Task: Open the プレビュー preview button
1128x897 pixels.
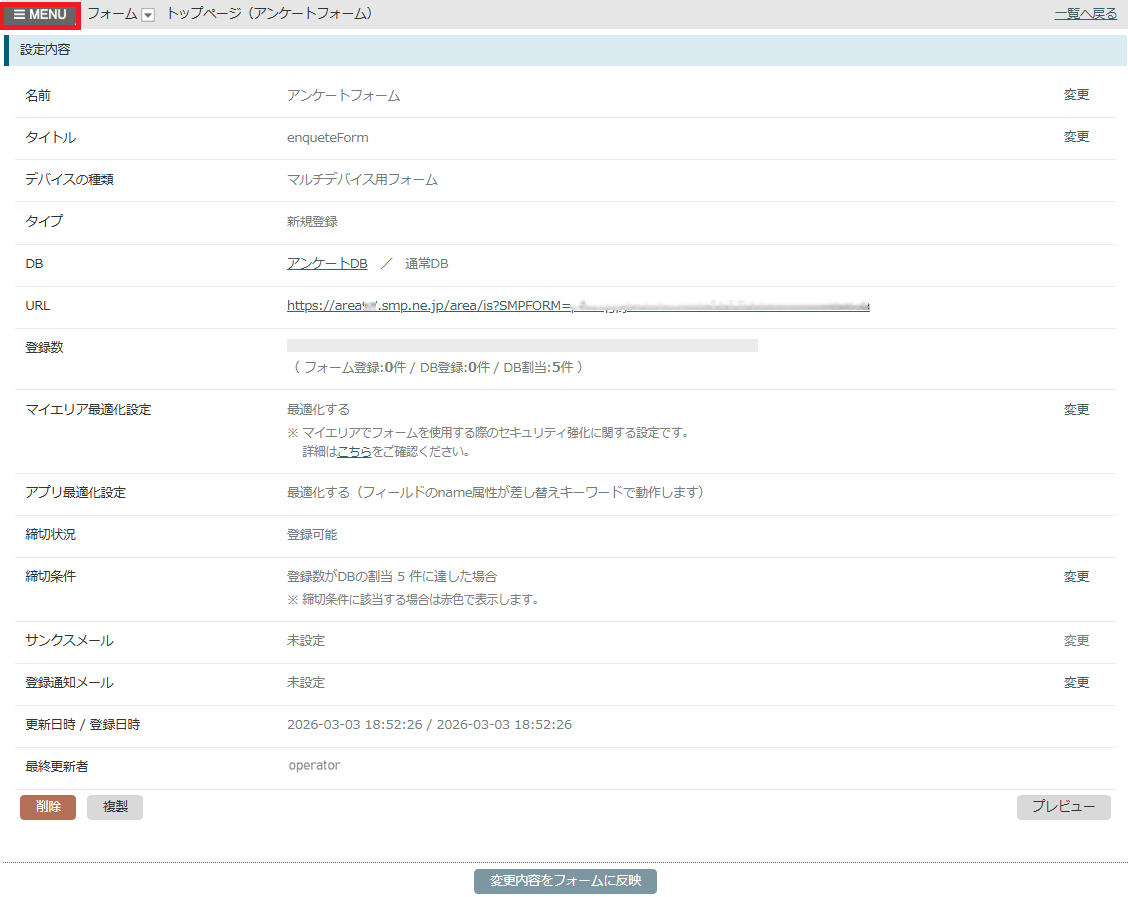Action: coord(1063,807)
